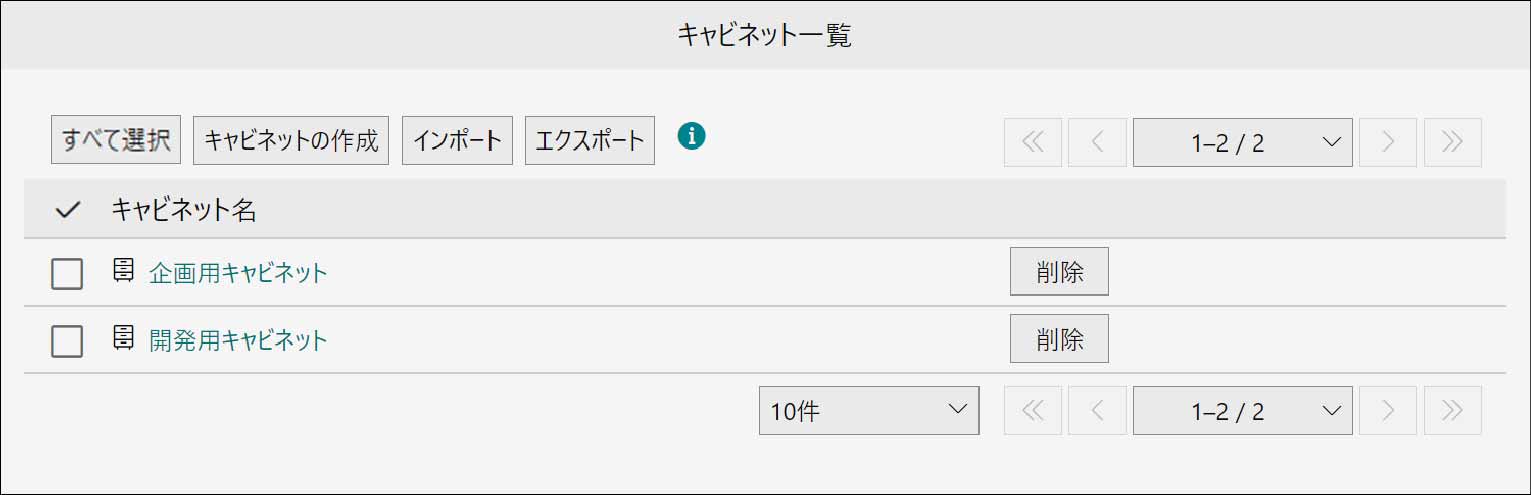Check the box for 企画用キャビネット

tap(67, 273)
